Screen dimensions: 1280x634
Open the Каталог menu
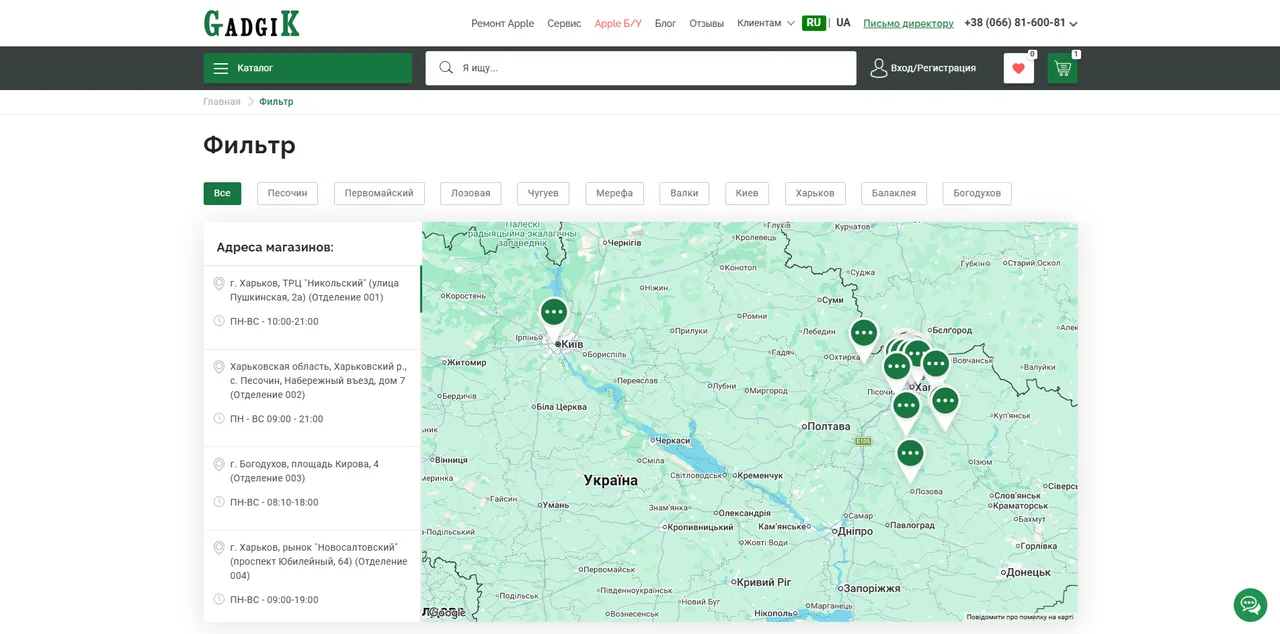308,68
